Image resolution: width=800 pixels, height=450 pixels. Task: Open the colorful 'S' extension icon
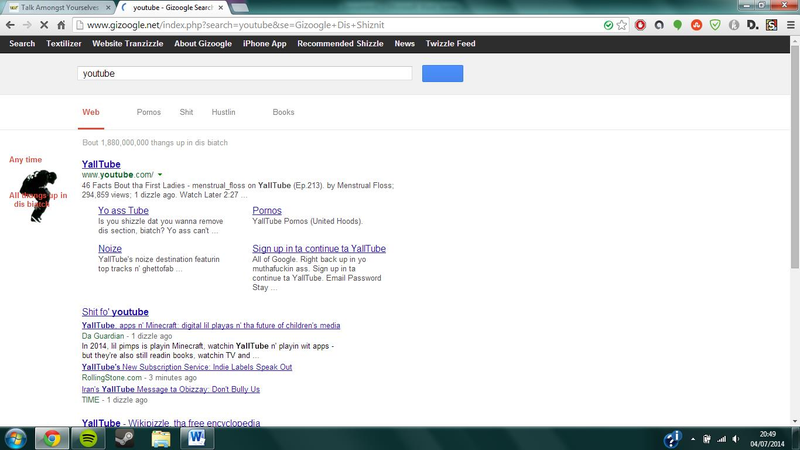[771, 25]
